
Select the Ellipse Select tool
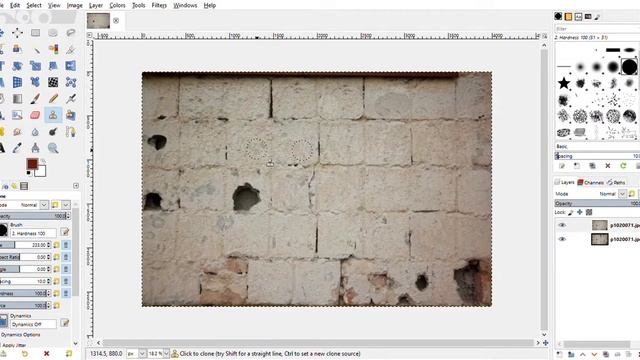click(53, 33)
